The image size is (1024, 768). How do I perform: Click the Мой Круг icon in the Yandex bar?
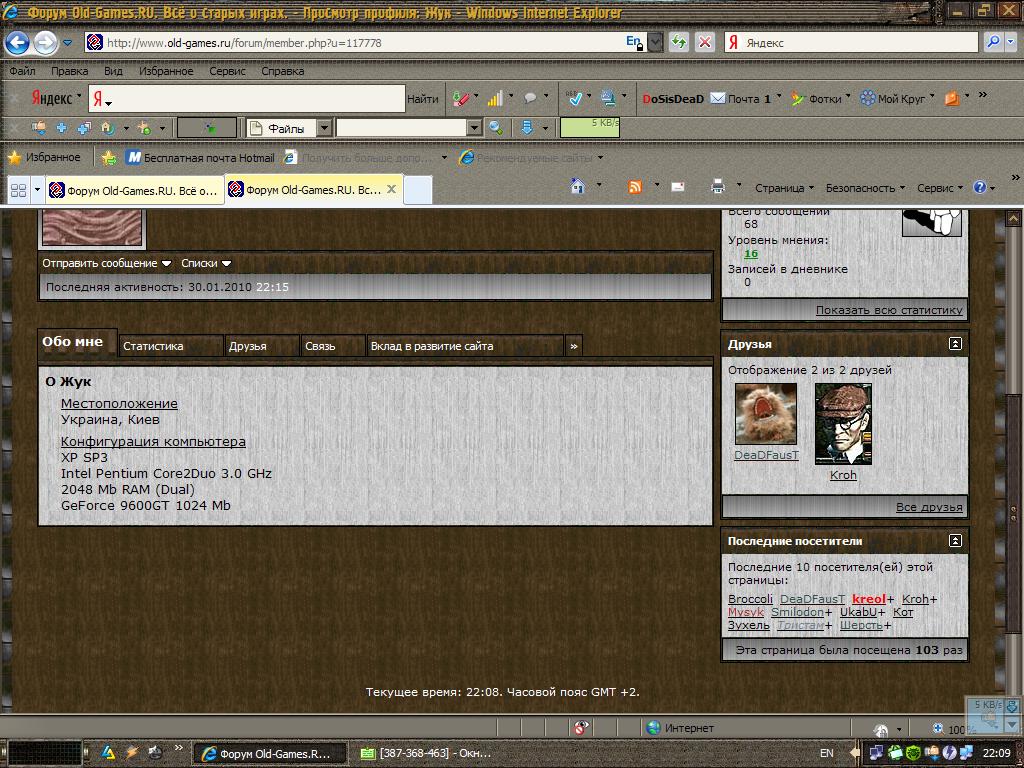867,99
